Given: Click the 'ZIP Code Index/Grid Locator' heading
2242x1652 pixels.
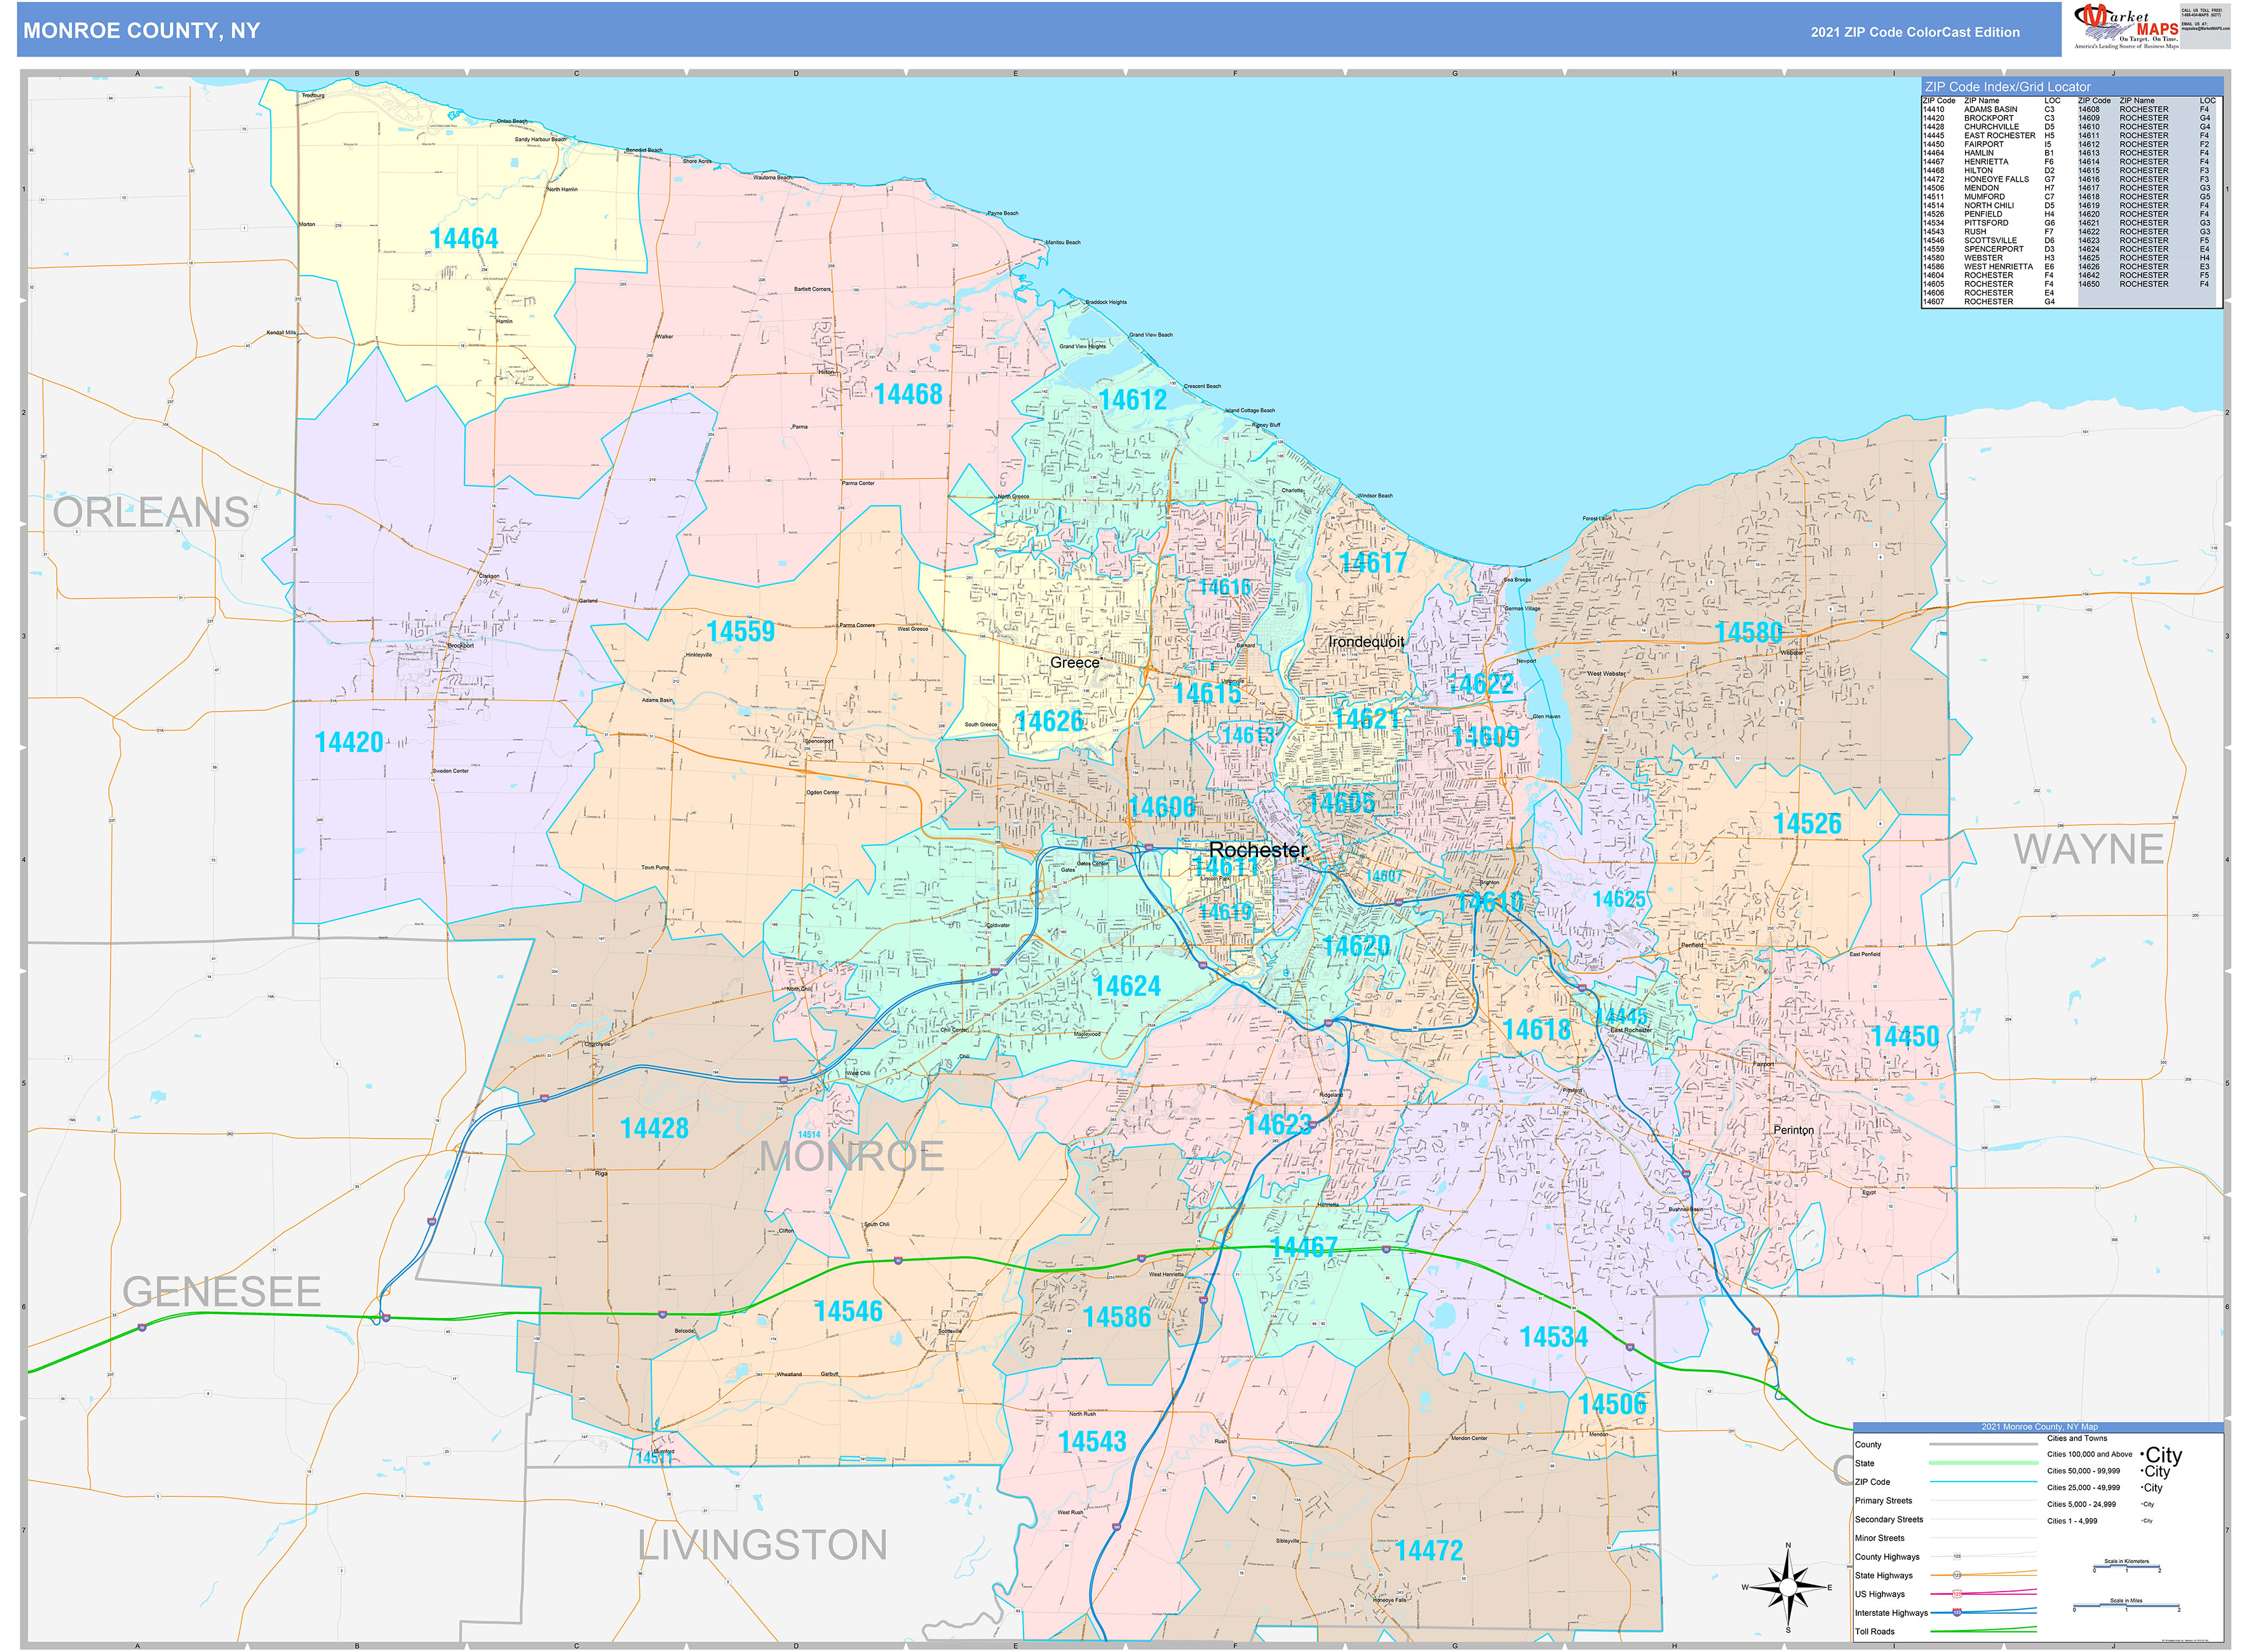Looking at the screenshot, I should click(2008, 87).
